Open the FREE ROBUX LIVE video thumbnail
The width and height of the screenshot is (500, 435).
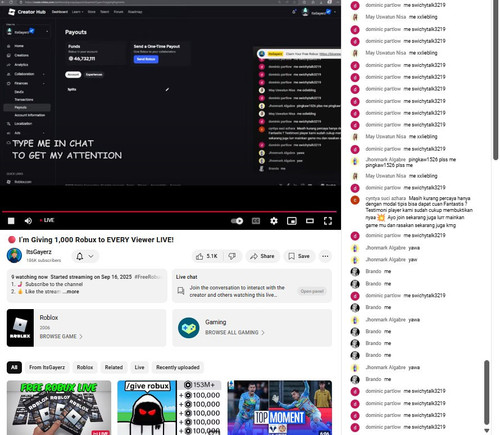pyautogui.click(x=59, y=408)
